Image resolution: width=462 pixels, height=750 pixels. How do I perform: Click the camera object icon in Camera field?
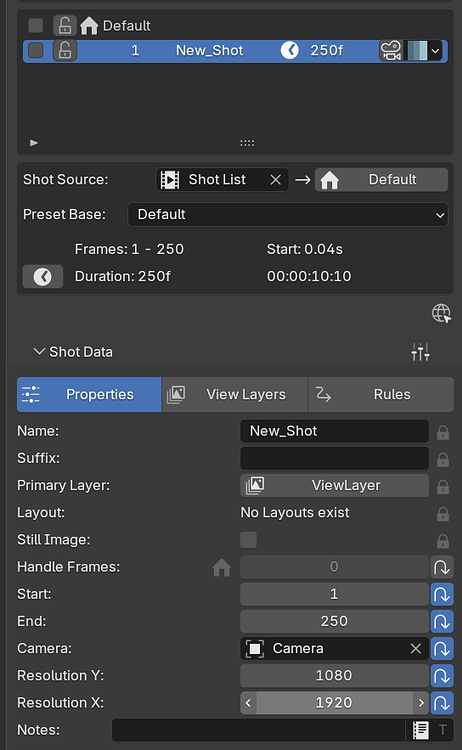click(255, 649)
